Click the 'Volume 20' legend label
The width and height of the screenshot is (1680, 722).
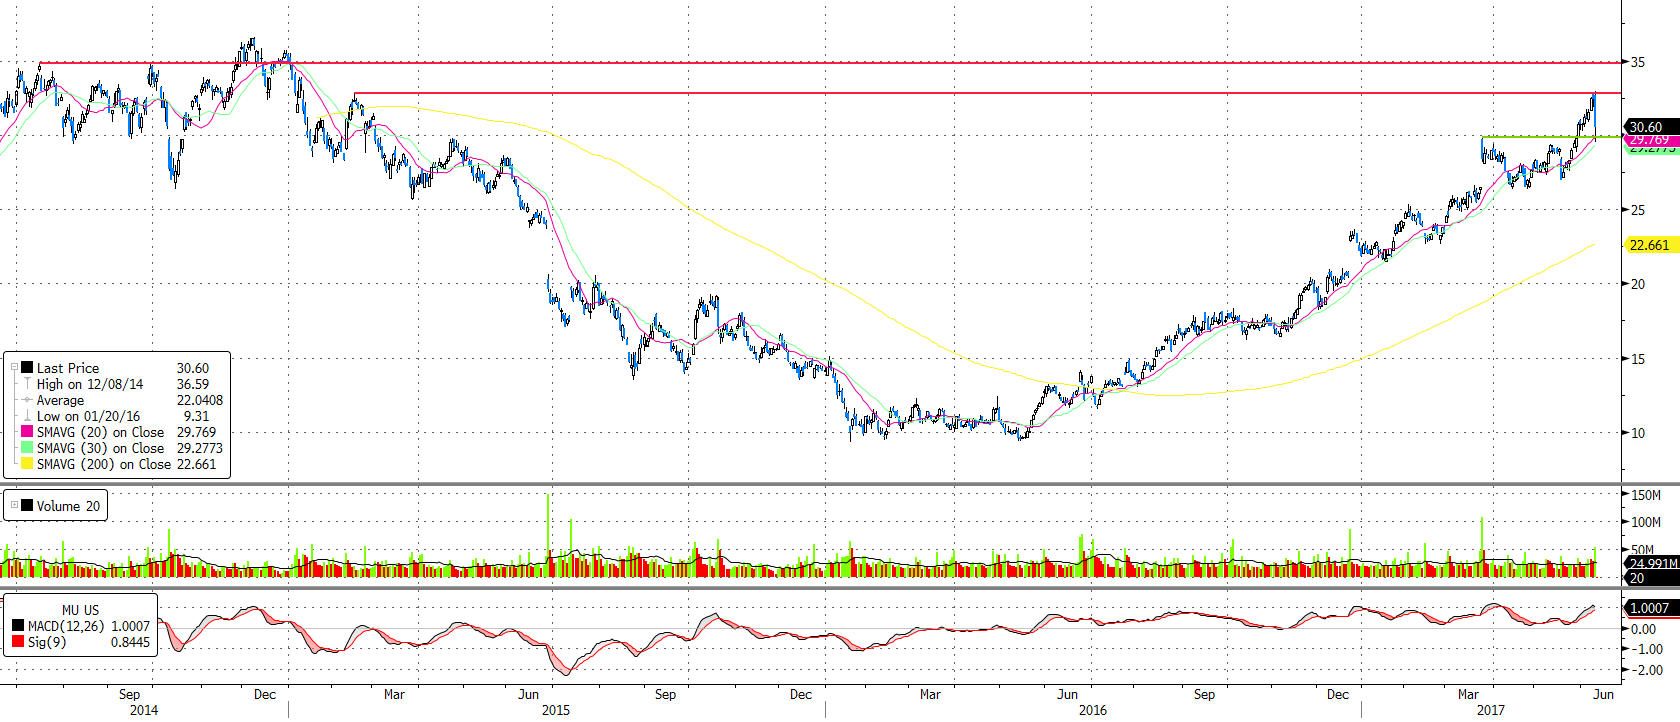68,506
